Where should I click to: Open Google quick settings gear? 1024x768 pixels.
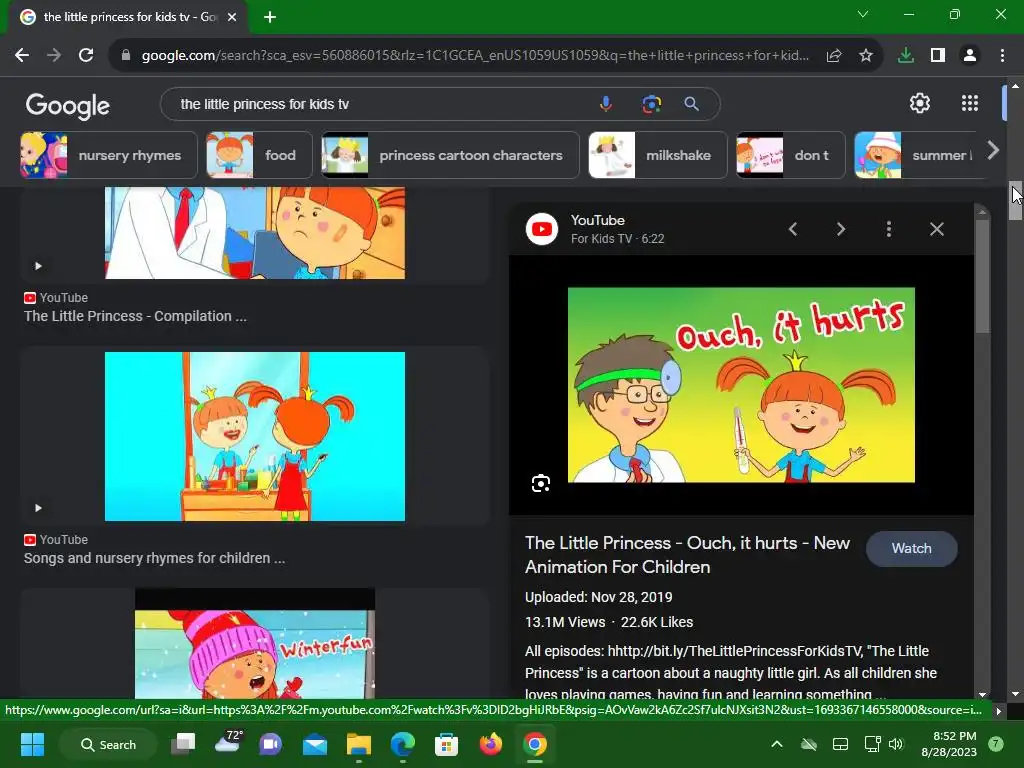[920, 103]
